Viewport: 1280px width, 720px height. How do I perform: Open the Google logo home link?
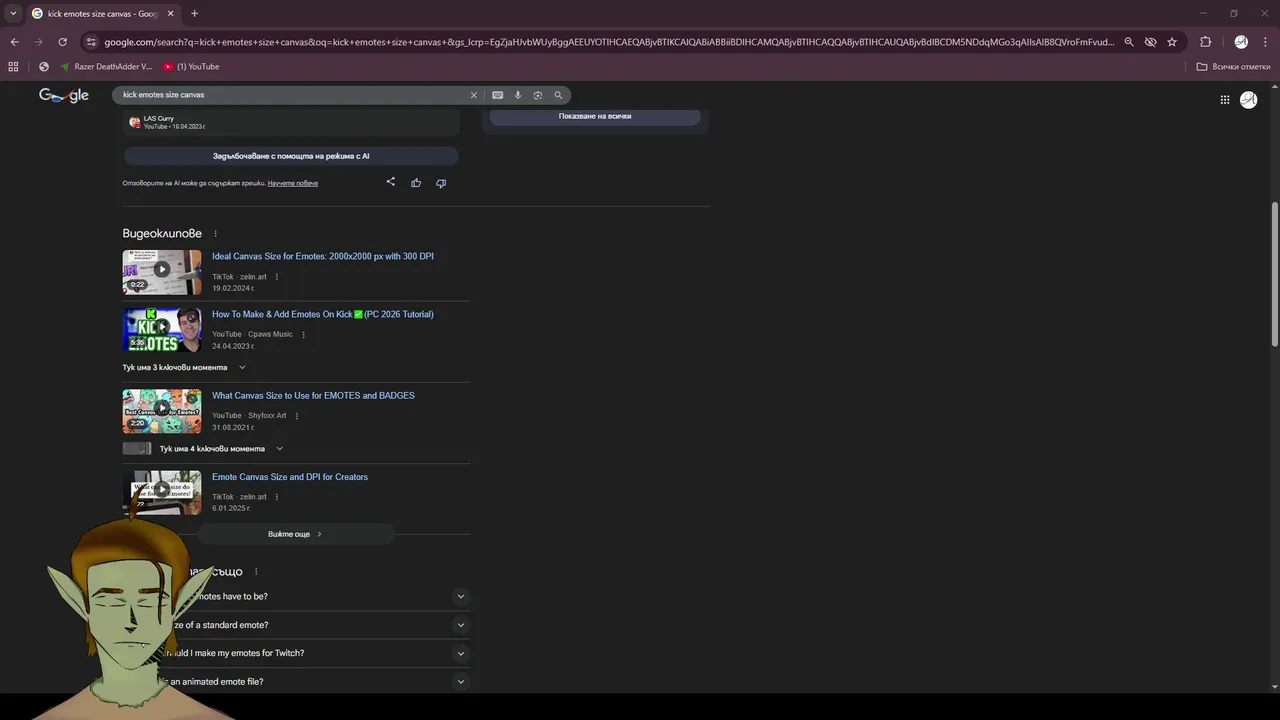(x=64, y=95)
